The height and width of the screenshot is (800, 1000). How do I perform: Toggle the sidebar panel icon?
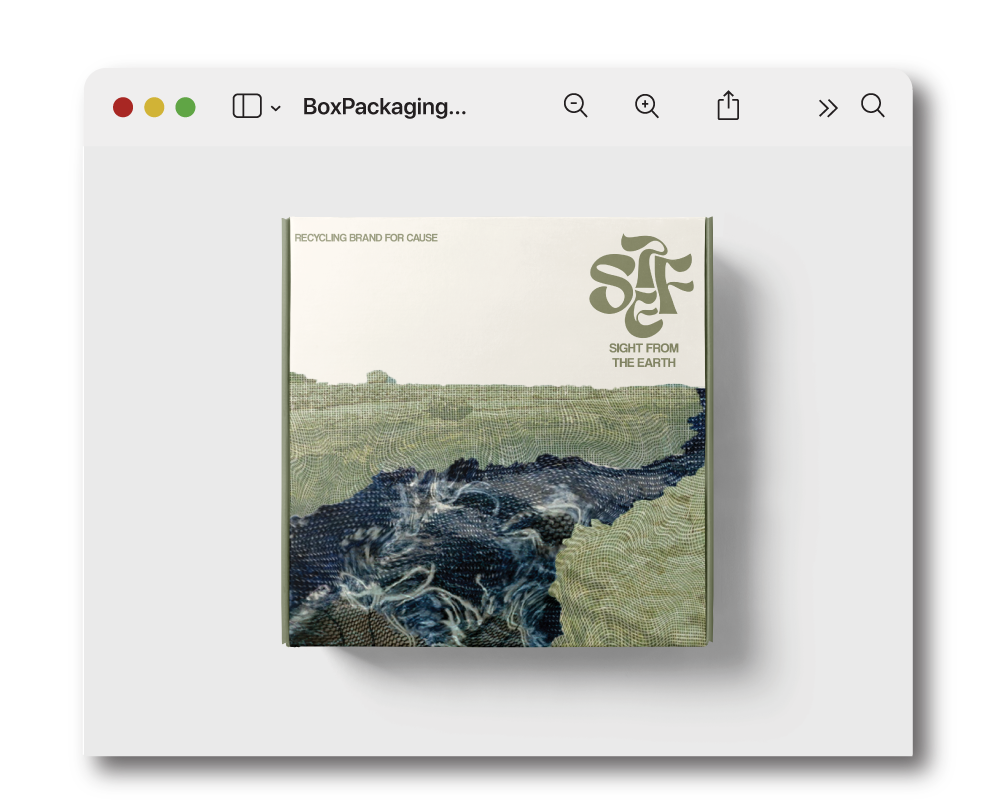[x=246, y=106]
